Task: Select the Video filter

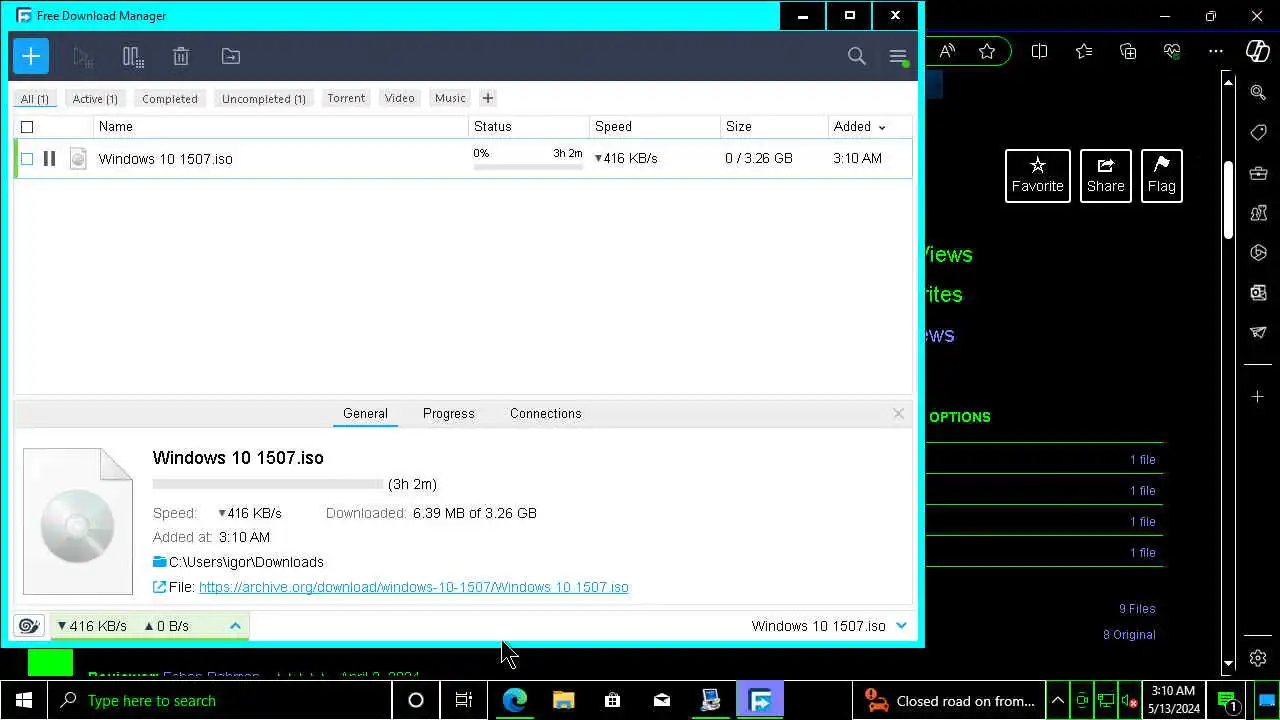Action: (x=399, y=98)
